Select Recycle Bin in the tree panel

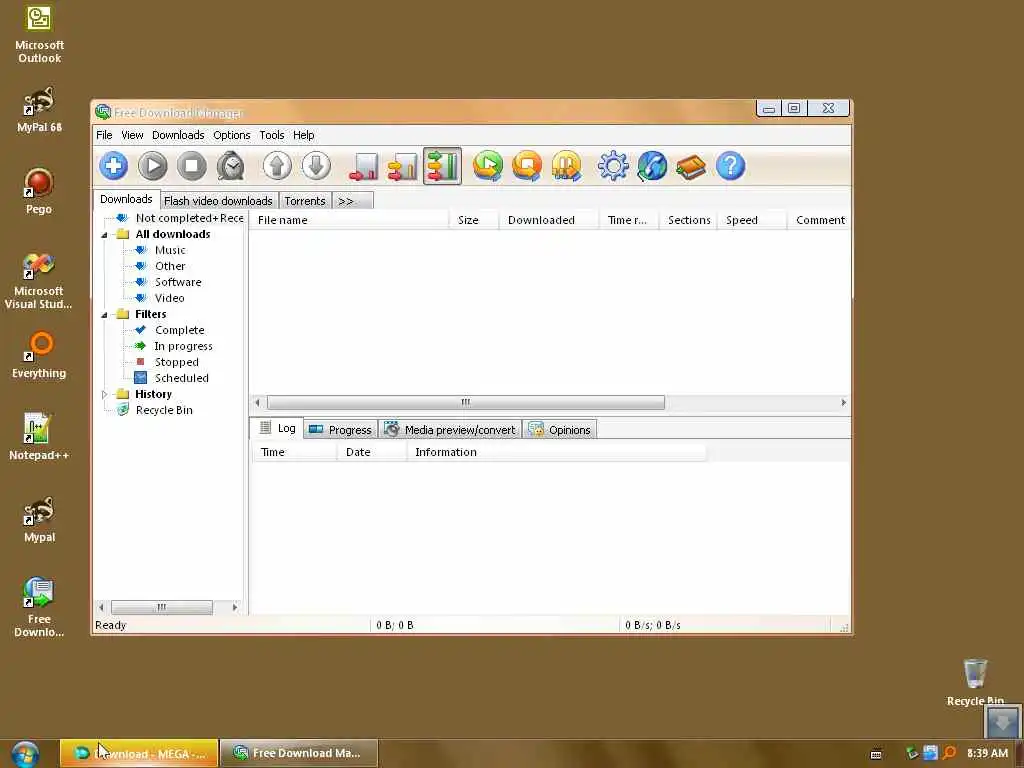(x=164, y=410)
